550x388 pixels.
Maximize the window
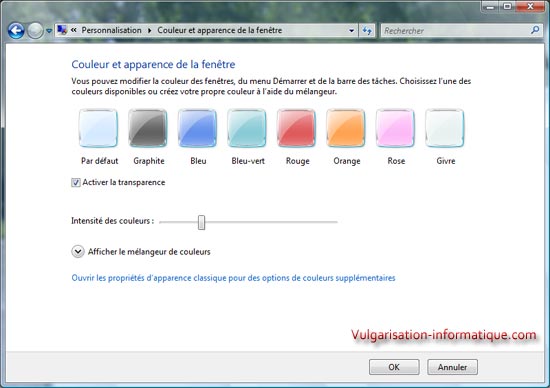pos(507,6)
